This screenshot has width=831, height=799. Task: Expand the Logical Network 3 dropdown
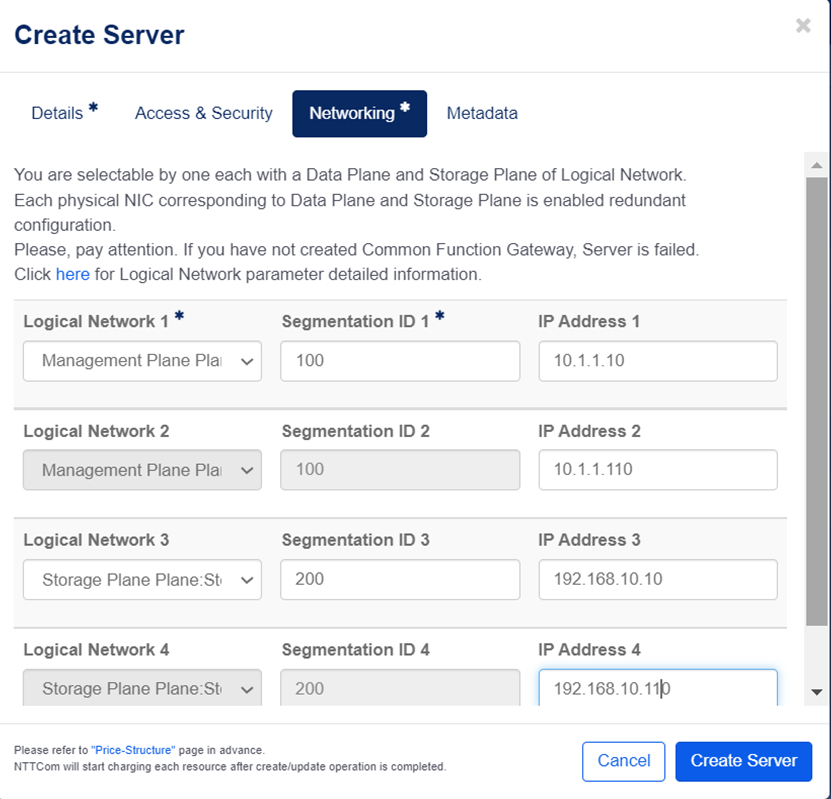(x=142, y=579)
